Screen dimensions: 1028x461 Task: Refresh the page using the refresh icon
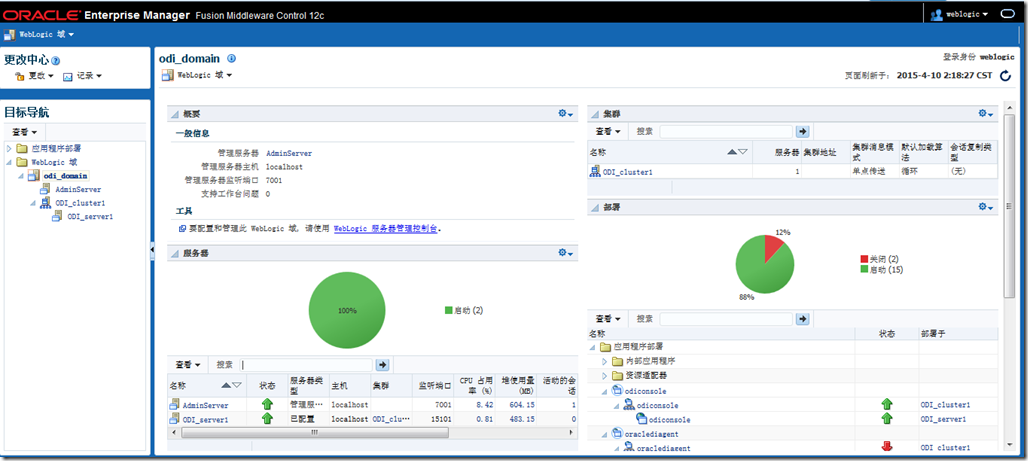[x=1005, y=75]
